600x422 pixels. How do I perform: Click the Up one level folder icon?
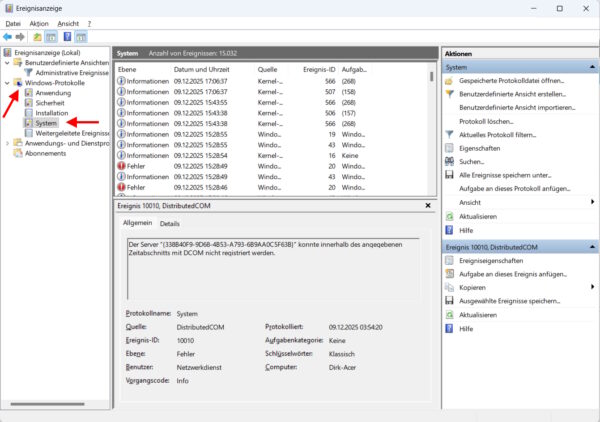click(x=37, y=37)
